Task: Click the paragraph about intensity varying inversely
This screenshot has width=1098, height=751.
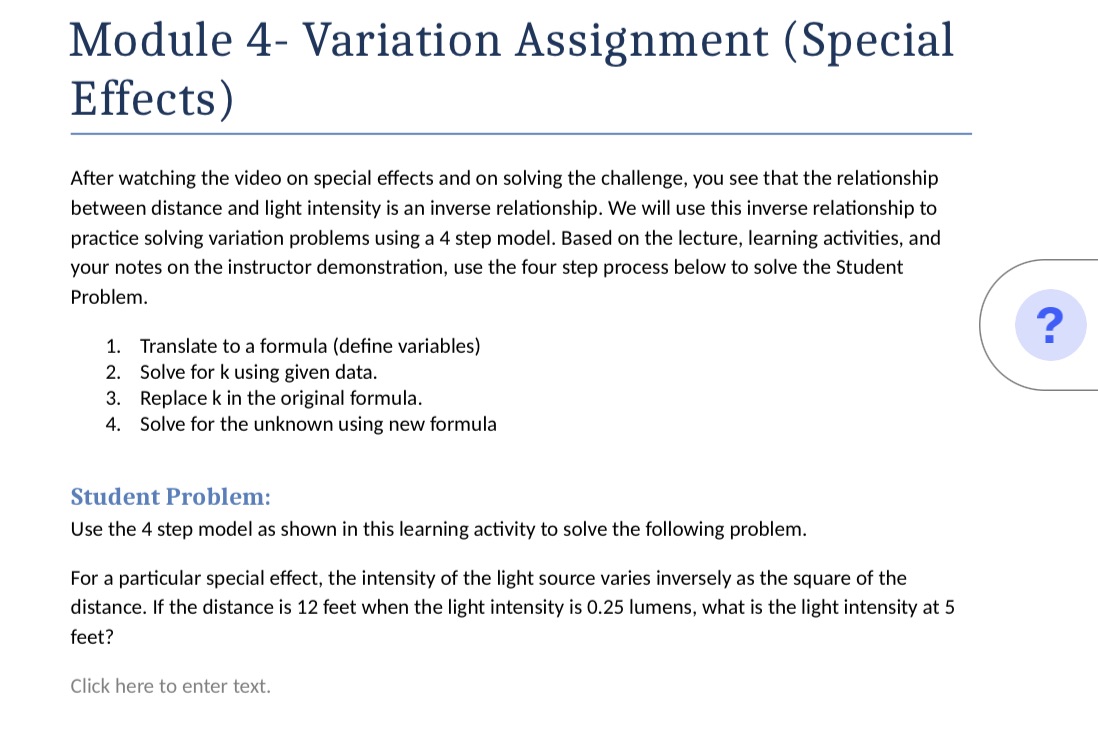Action: pyautogui.click(x=488, y=578)
